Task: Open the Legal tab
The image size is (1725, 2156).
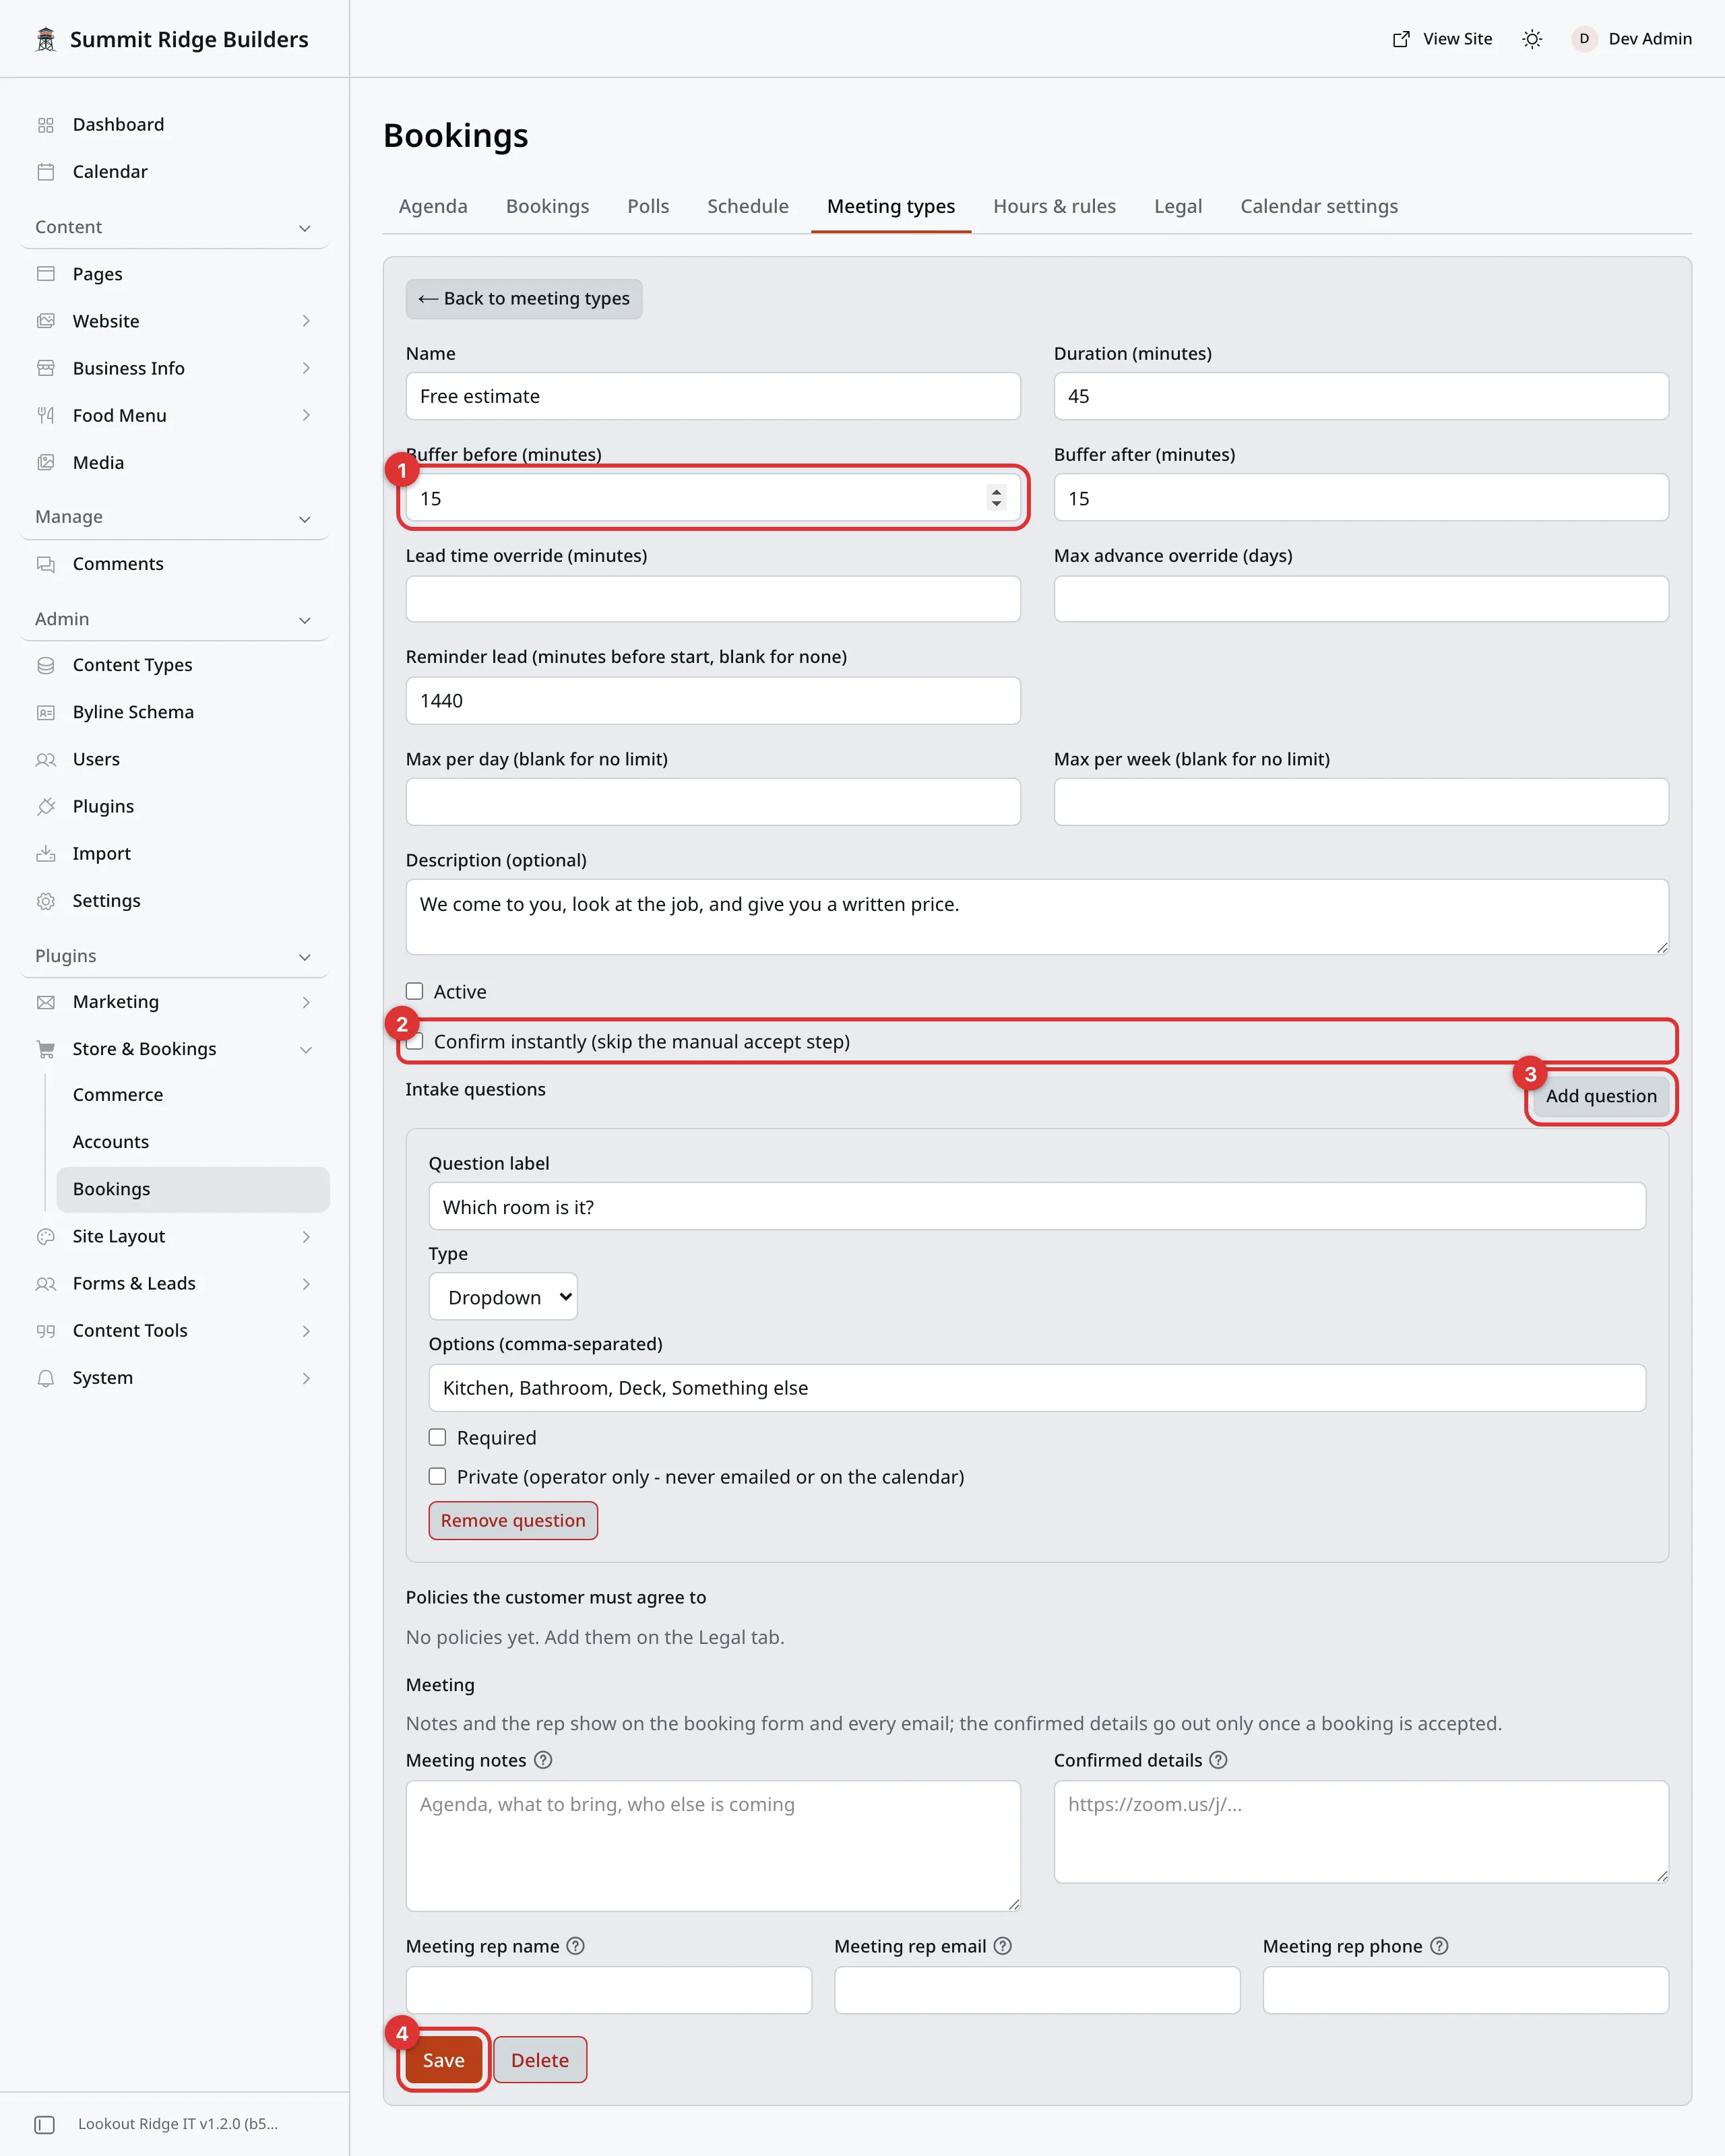Action: [1178, 207]
